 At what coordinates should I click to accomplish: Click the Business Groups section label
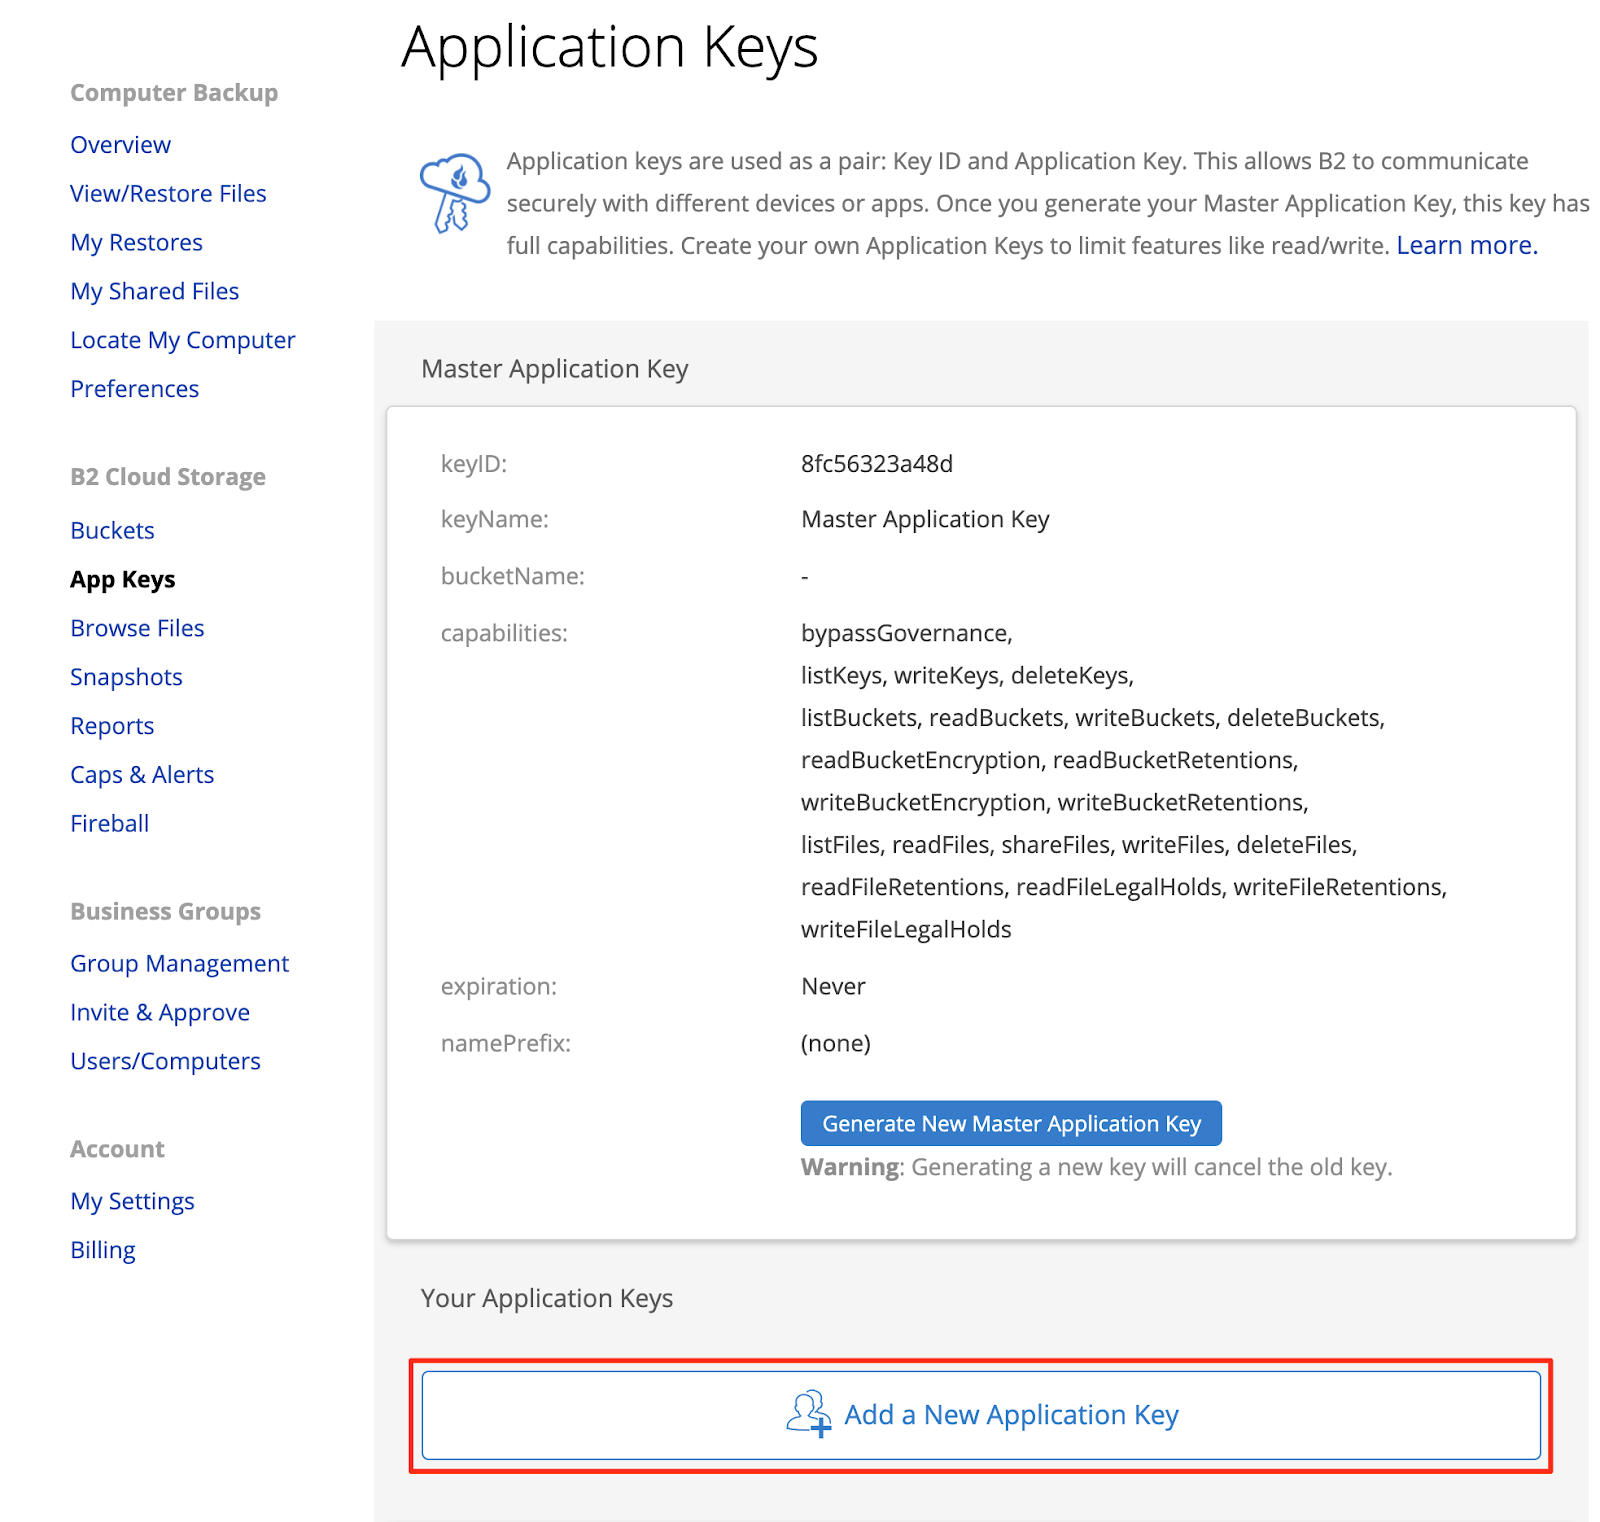tap(165, 912)
